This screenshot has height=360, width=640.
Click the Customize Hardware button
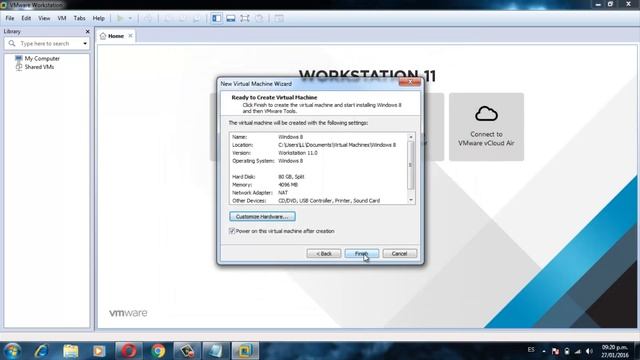[x=262, y=216]
